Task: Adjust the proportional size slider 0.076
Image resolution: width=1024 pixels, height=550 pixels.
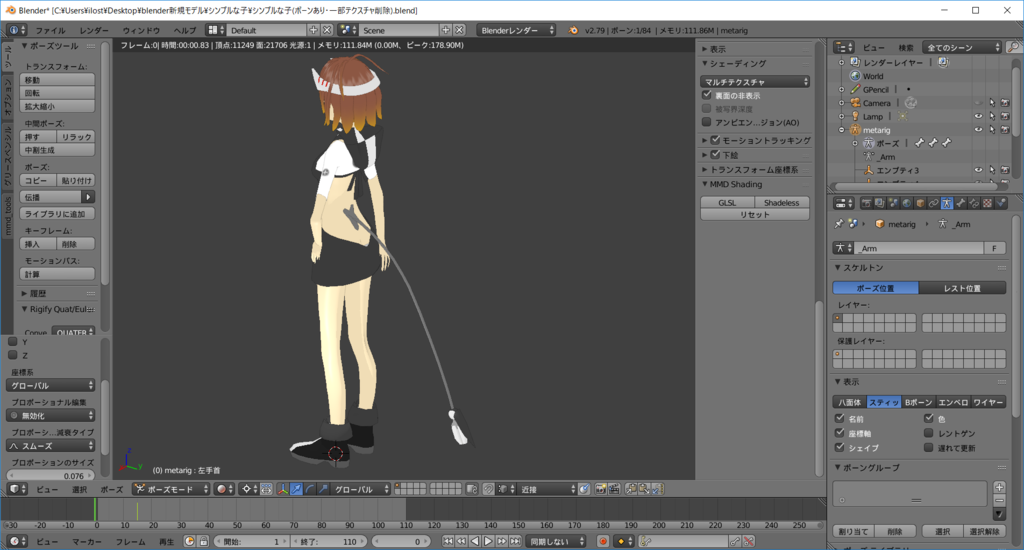Action: pos(51,476)
